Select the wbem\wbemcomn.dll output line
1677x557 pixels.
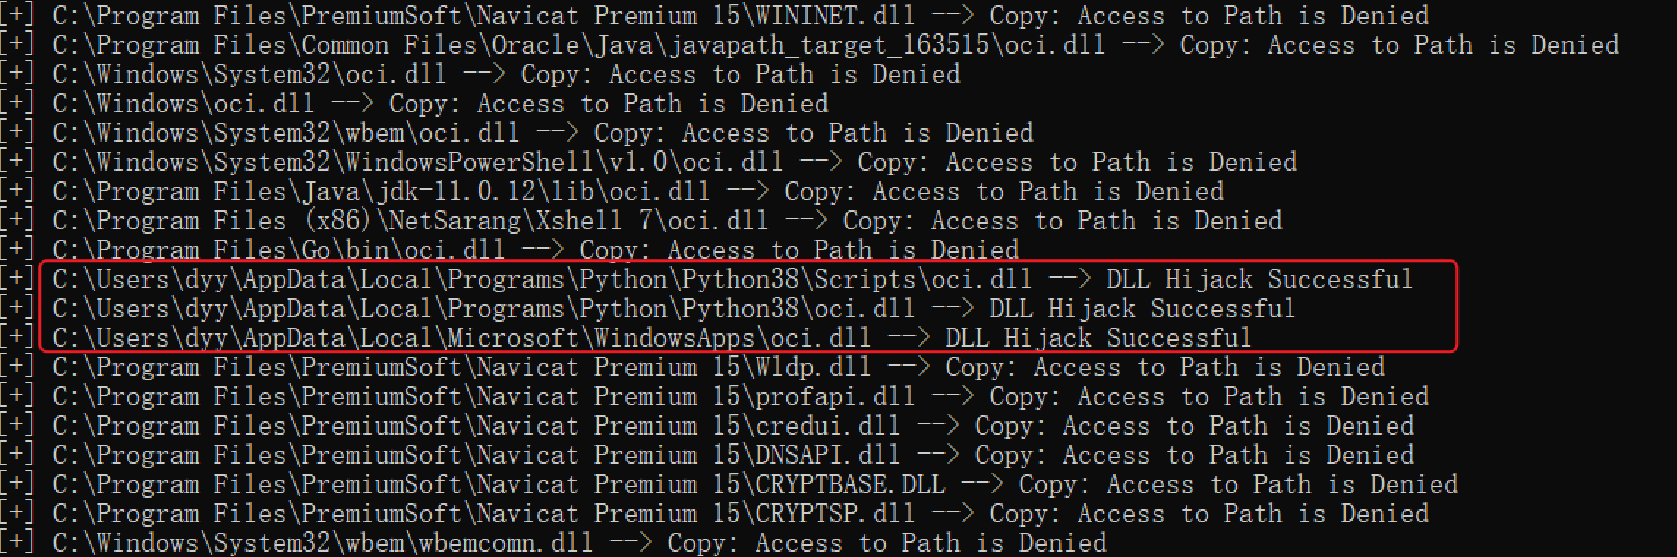coord(554,543)
